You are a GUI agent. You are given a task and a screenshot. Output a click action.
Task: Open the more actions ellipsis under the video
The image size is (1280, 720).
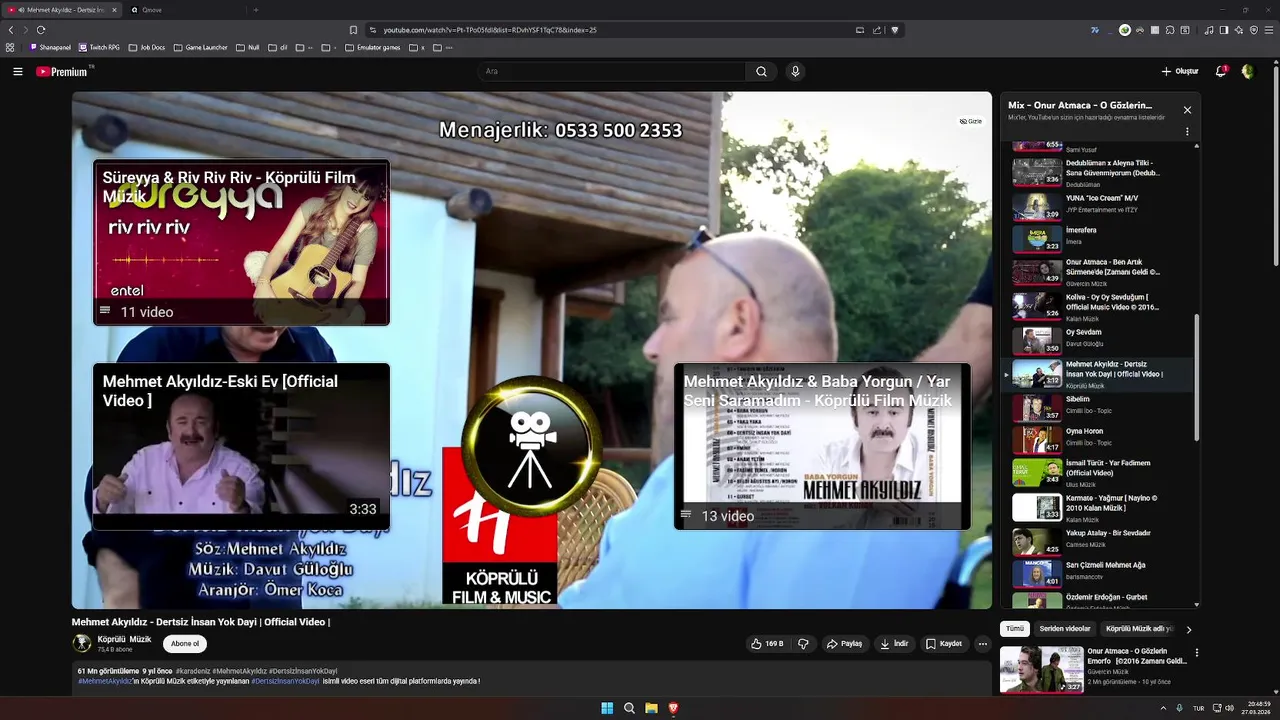982,644
